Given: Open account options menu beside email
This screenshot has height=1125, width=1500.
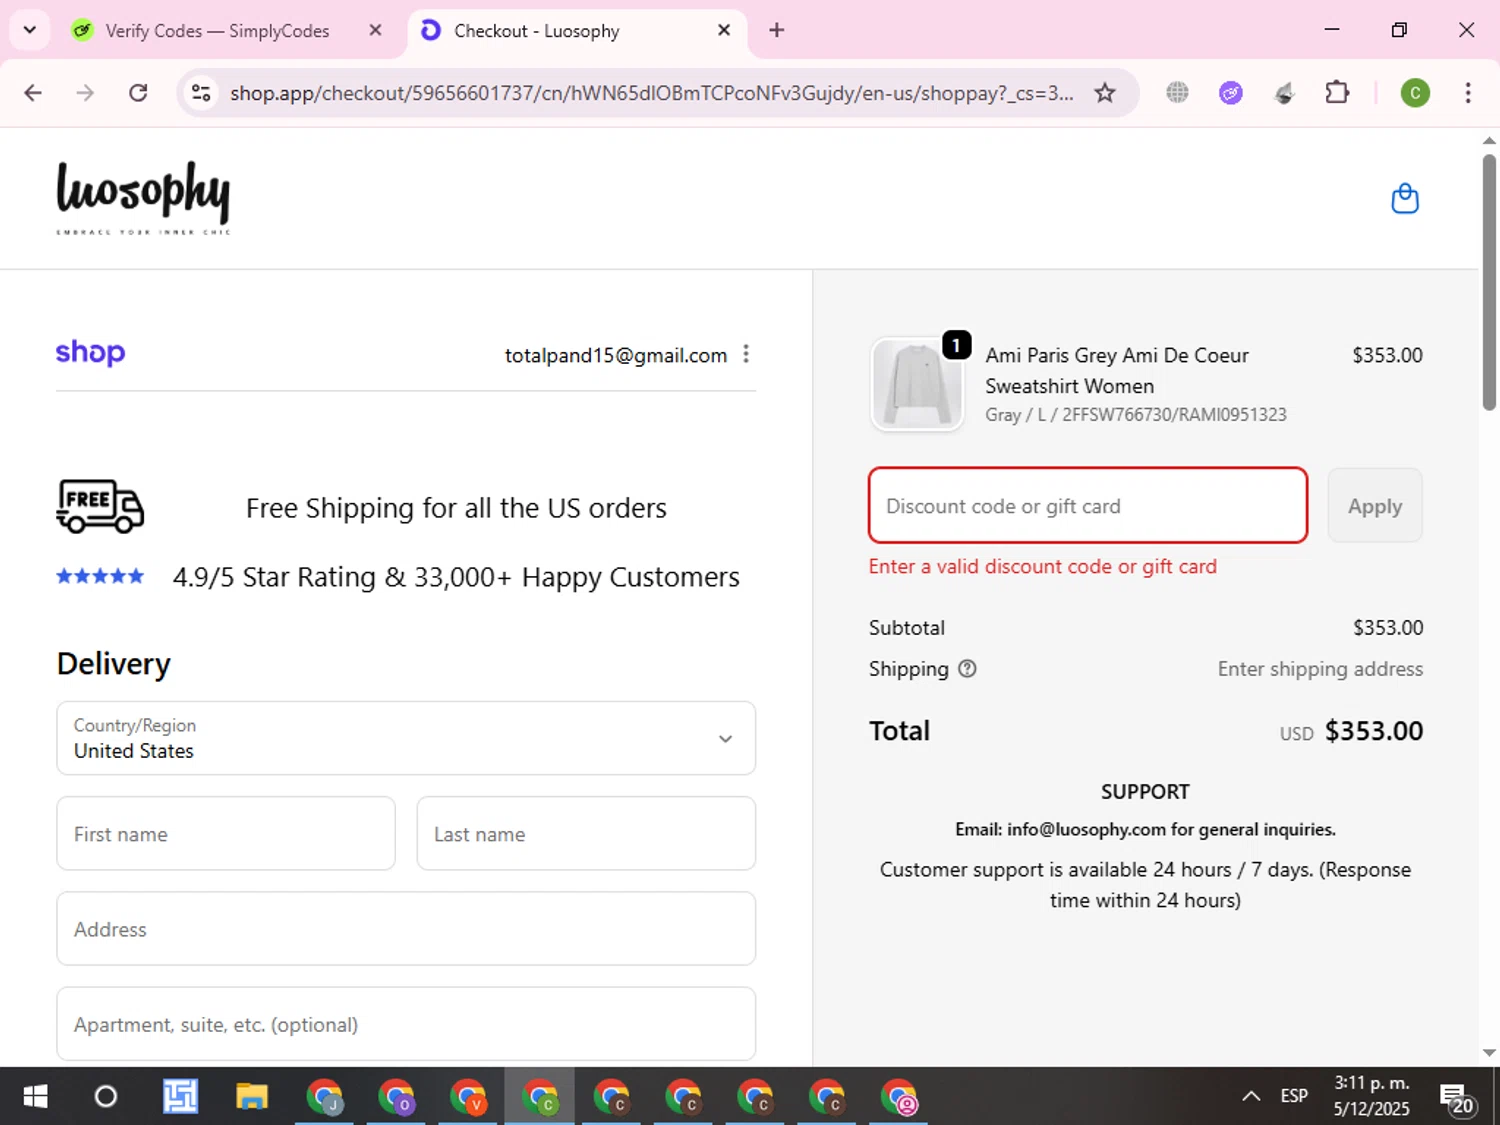Looking at the screenshot, I should tap(746, 354).
